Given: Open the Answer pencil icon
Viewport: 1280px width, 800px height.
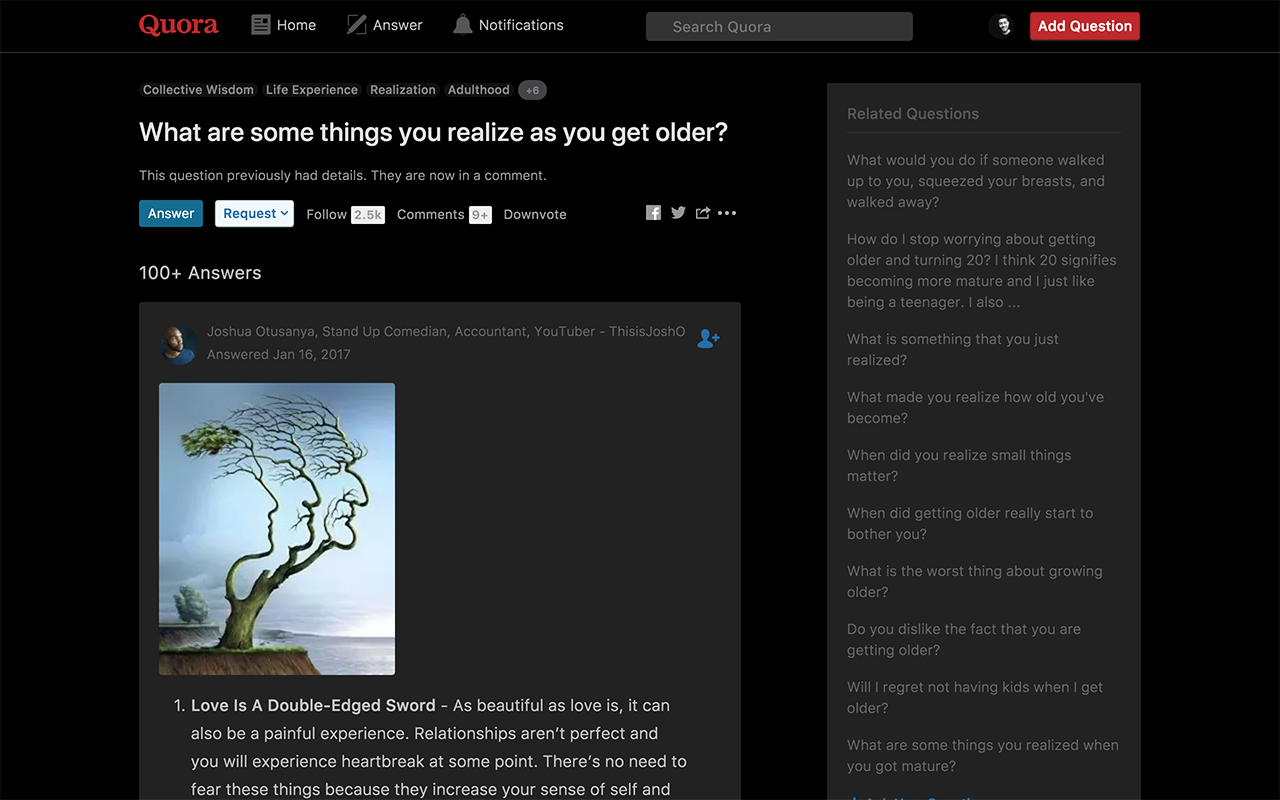Looking at the screenshot, I should pos(355,23).
